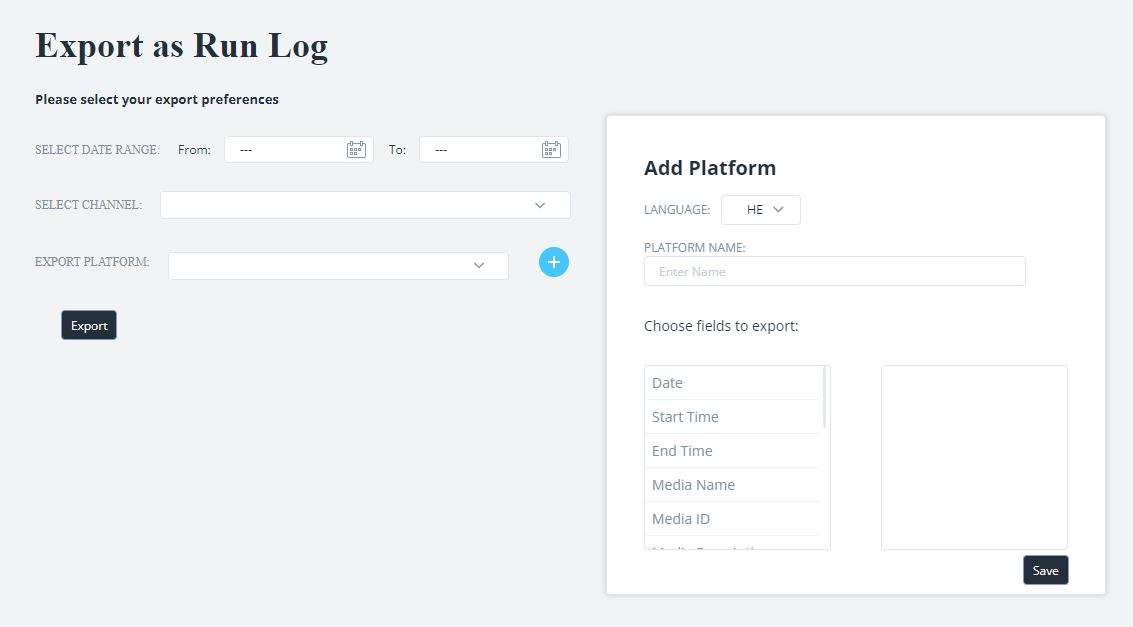Screen dimensions: 1133x627
Task: Click the To date text field
Action: click(x=480, y=150)
